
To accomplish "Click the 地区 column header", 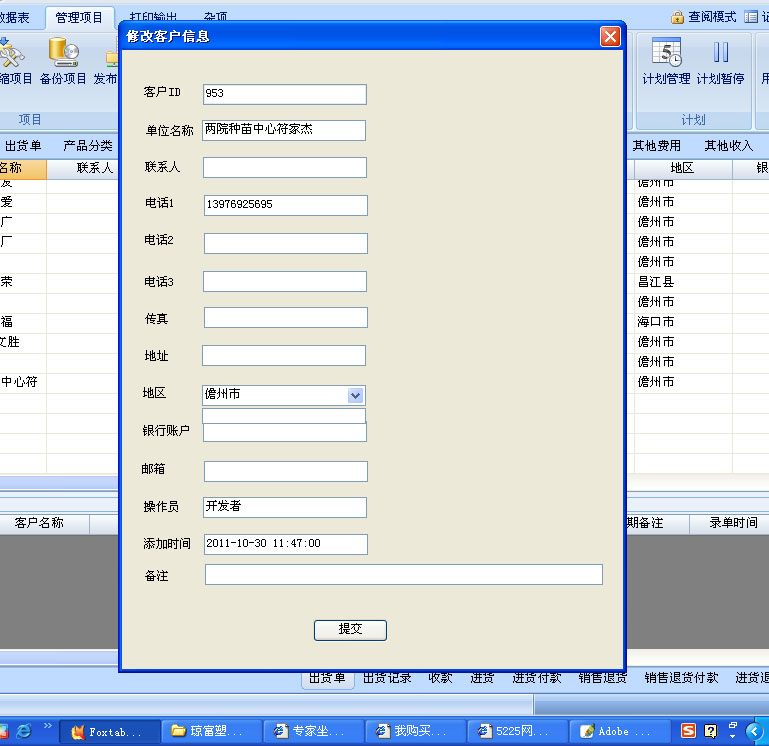I will [x=682, y=169].
